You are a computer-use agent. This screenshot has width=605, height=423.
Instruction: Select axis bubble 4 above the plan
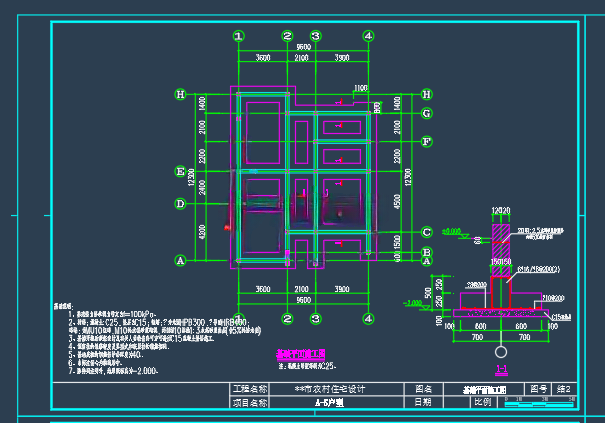[x=368, y=36]
